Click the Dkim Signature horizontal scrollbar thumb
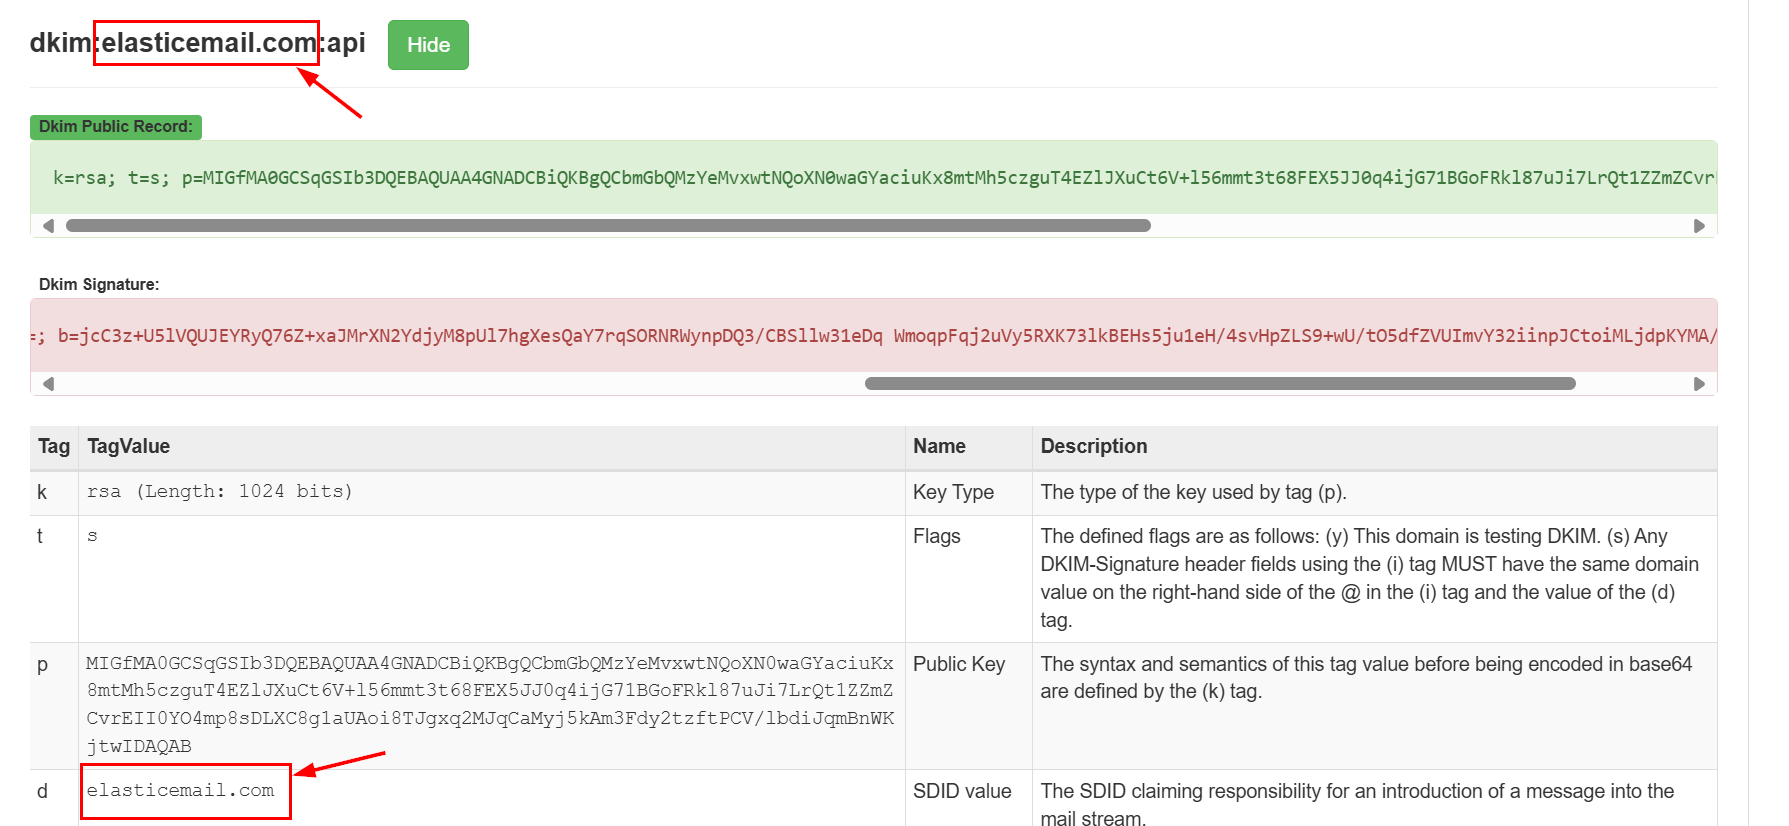The image size is (1789, 826). tap(1220, 384)
